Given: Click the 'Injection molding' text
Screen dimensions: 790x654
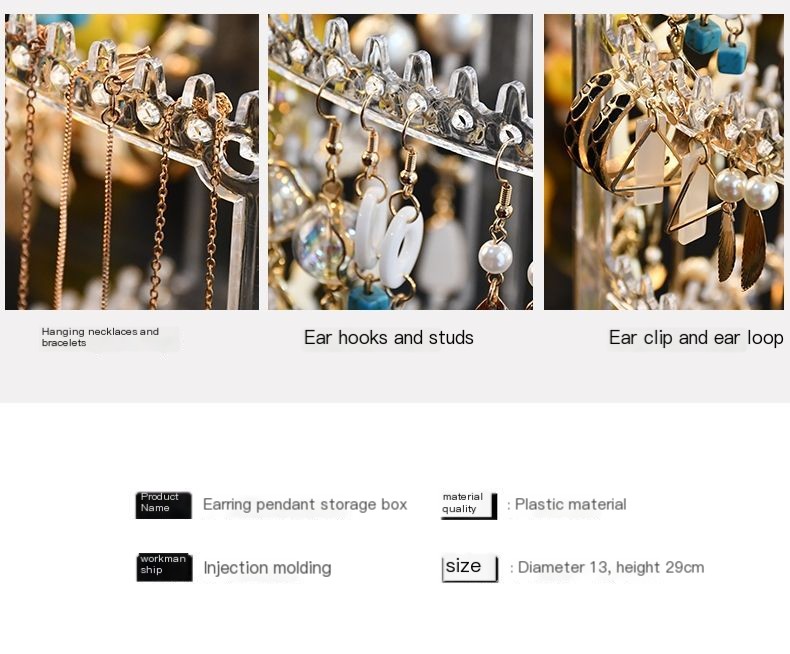Looking at the screenshot, I should click(x=268, y=568).
